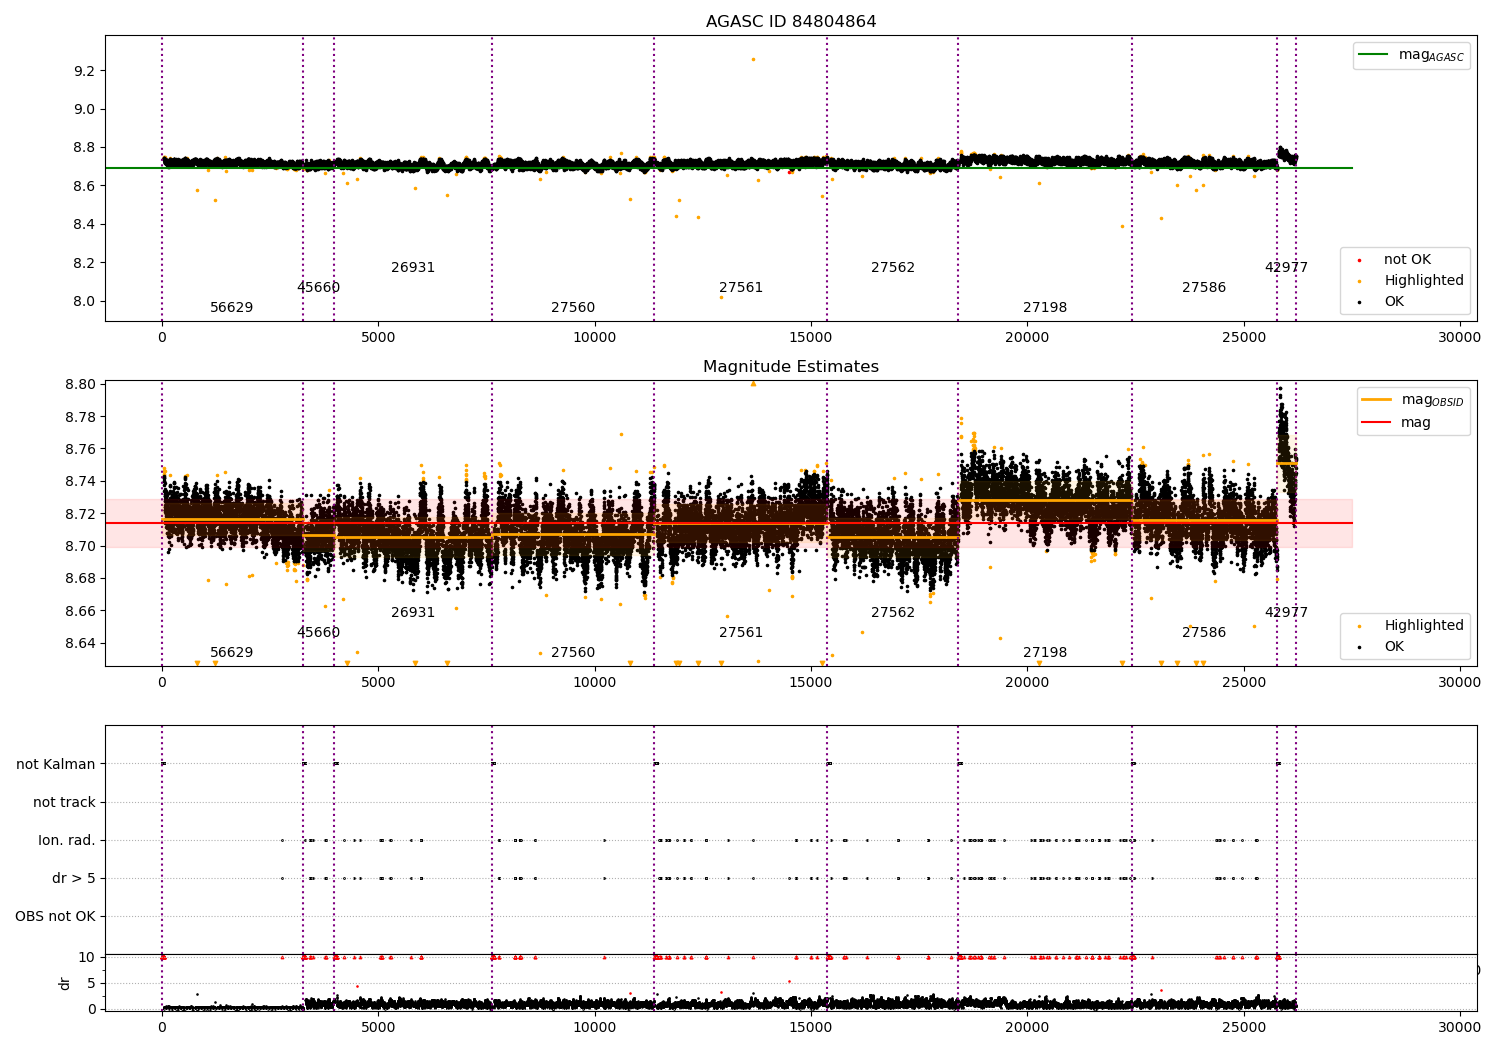Click the 8.64 tick on middle plot
The height and width of the screenshot is (1050, 1500).
point(80,644)
